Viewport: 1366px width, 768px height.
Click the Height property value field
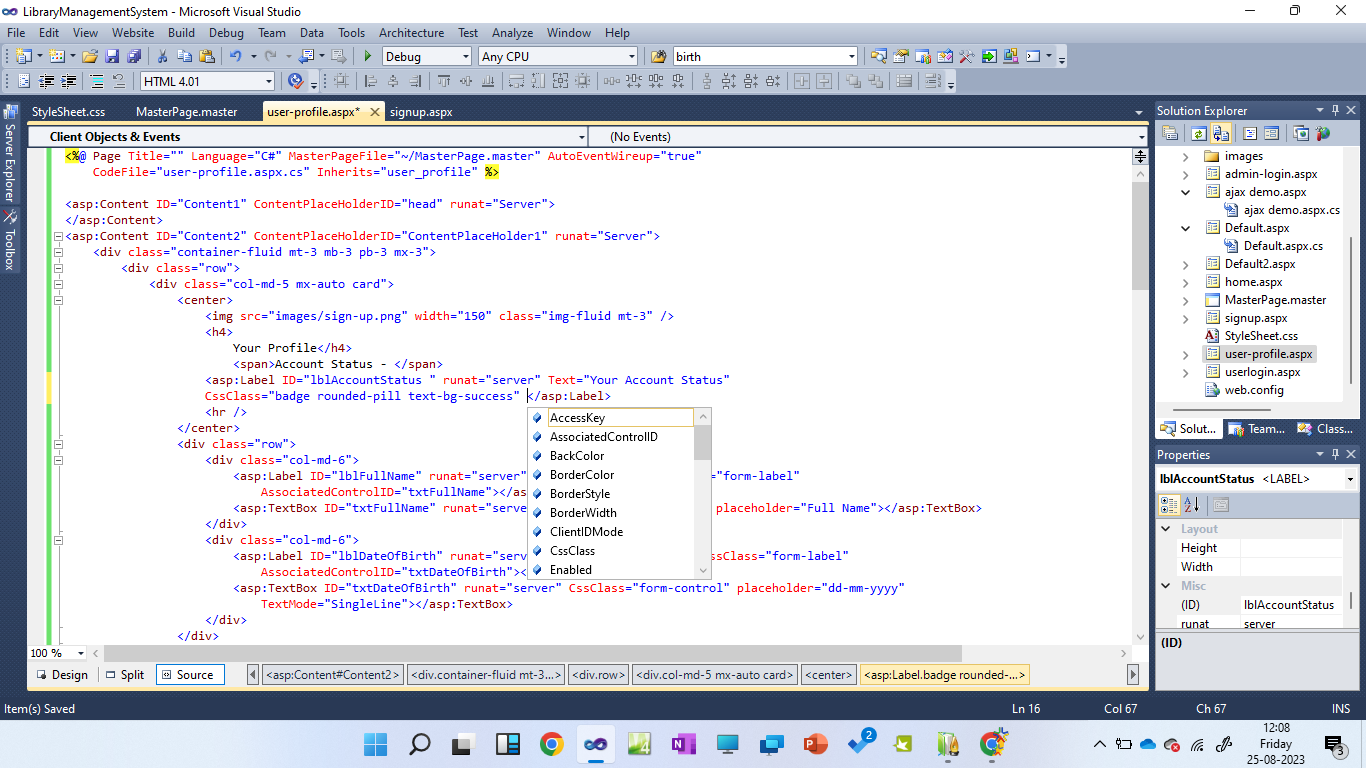click(1290, 548)
